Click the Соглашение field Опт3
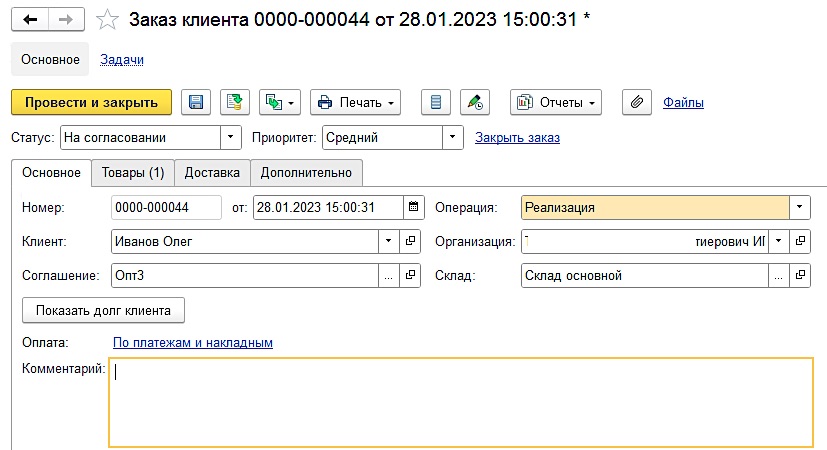This screenshot has width=827, height=450. click(245, 275)
